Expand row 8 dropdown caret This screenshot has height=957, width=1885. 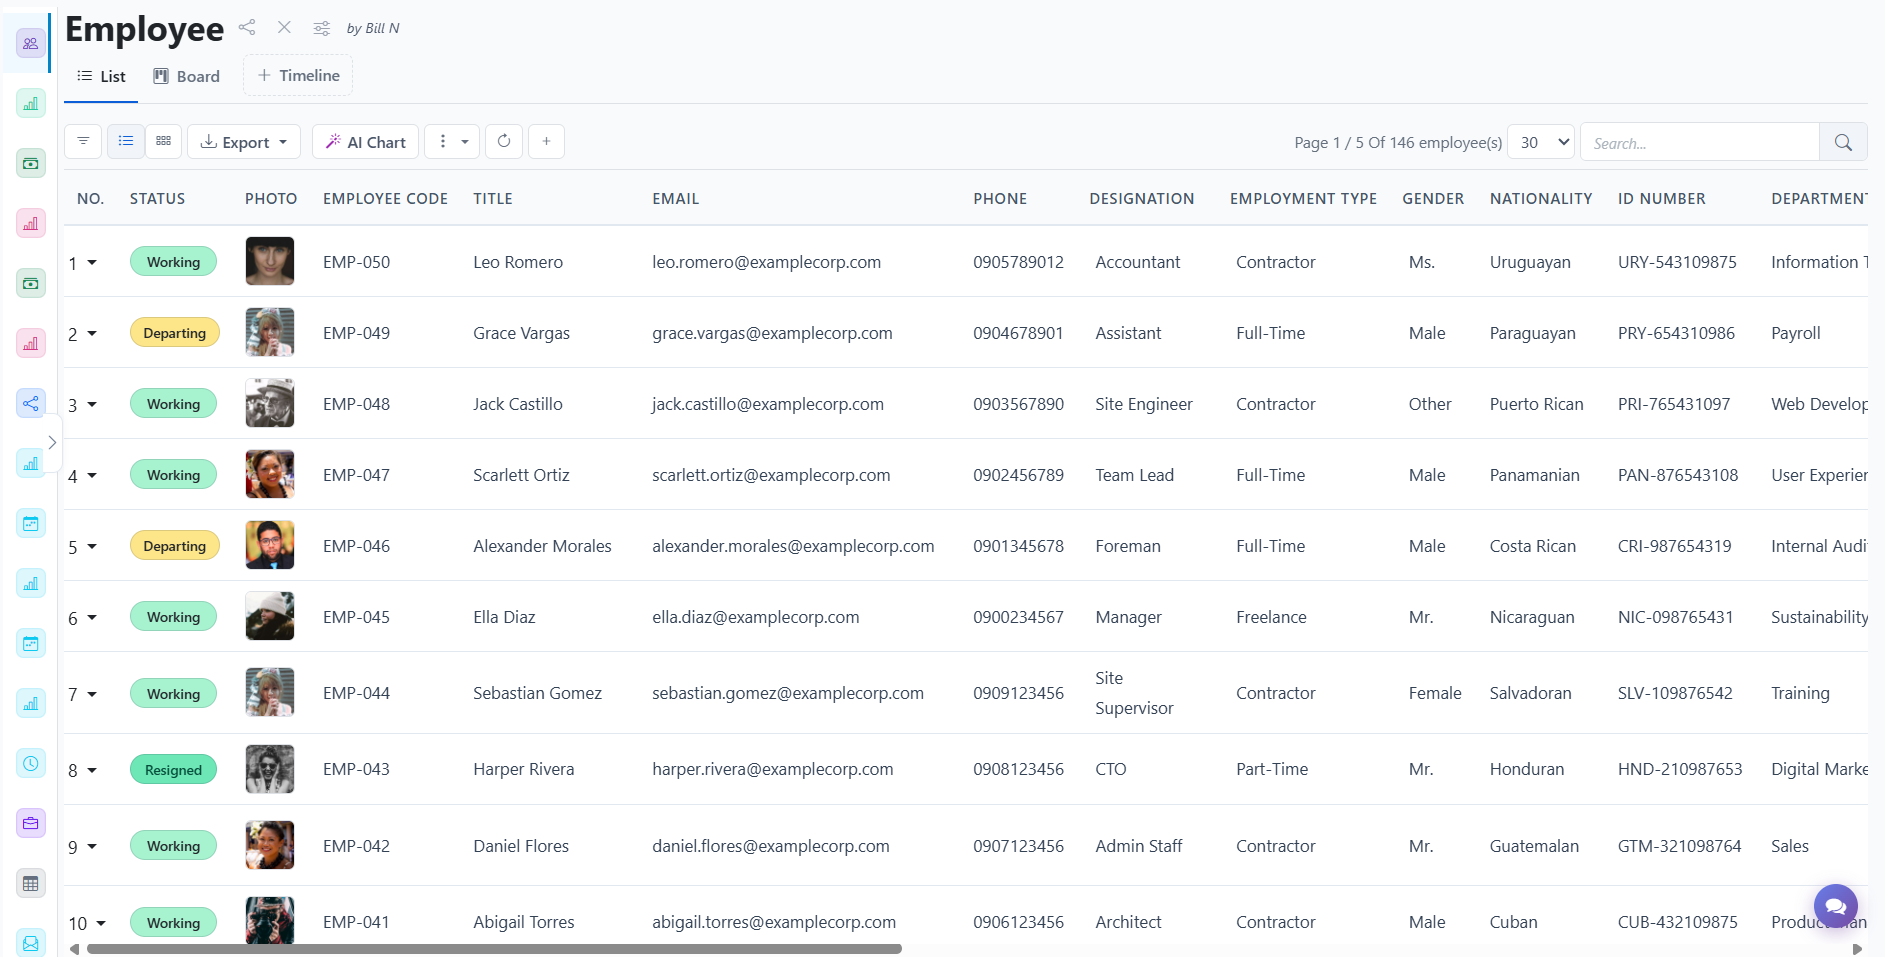[92, 770]
